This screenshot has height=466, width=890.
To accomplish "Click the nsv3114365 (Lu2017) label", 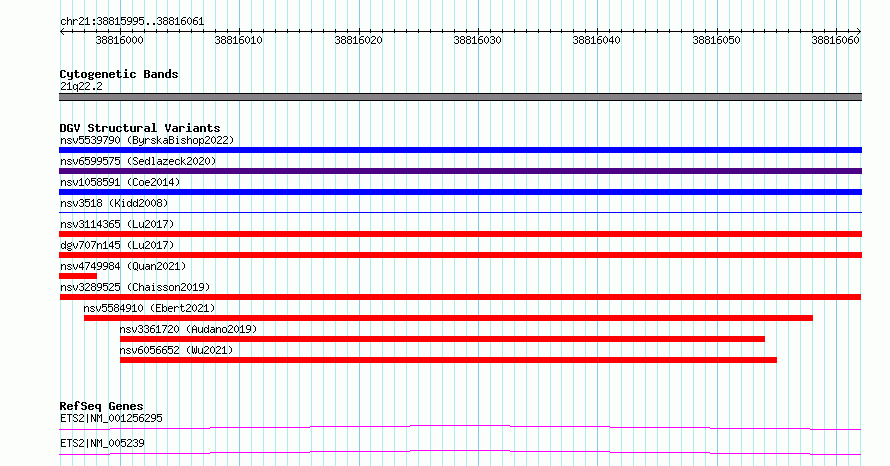I will pyautogui.click(x=117, y=224).
